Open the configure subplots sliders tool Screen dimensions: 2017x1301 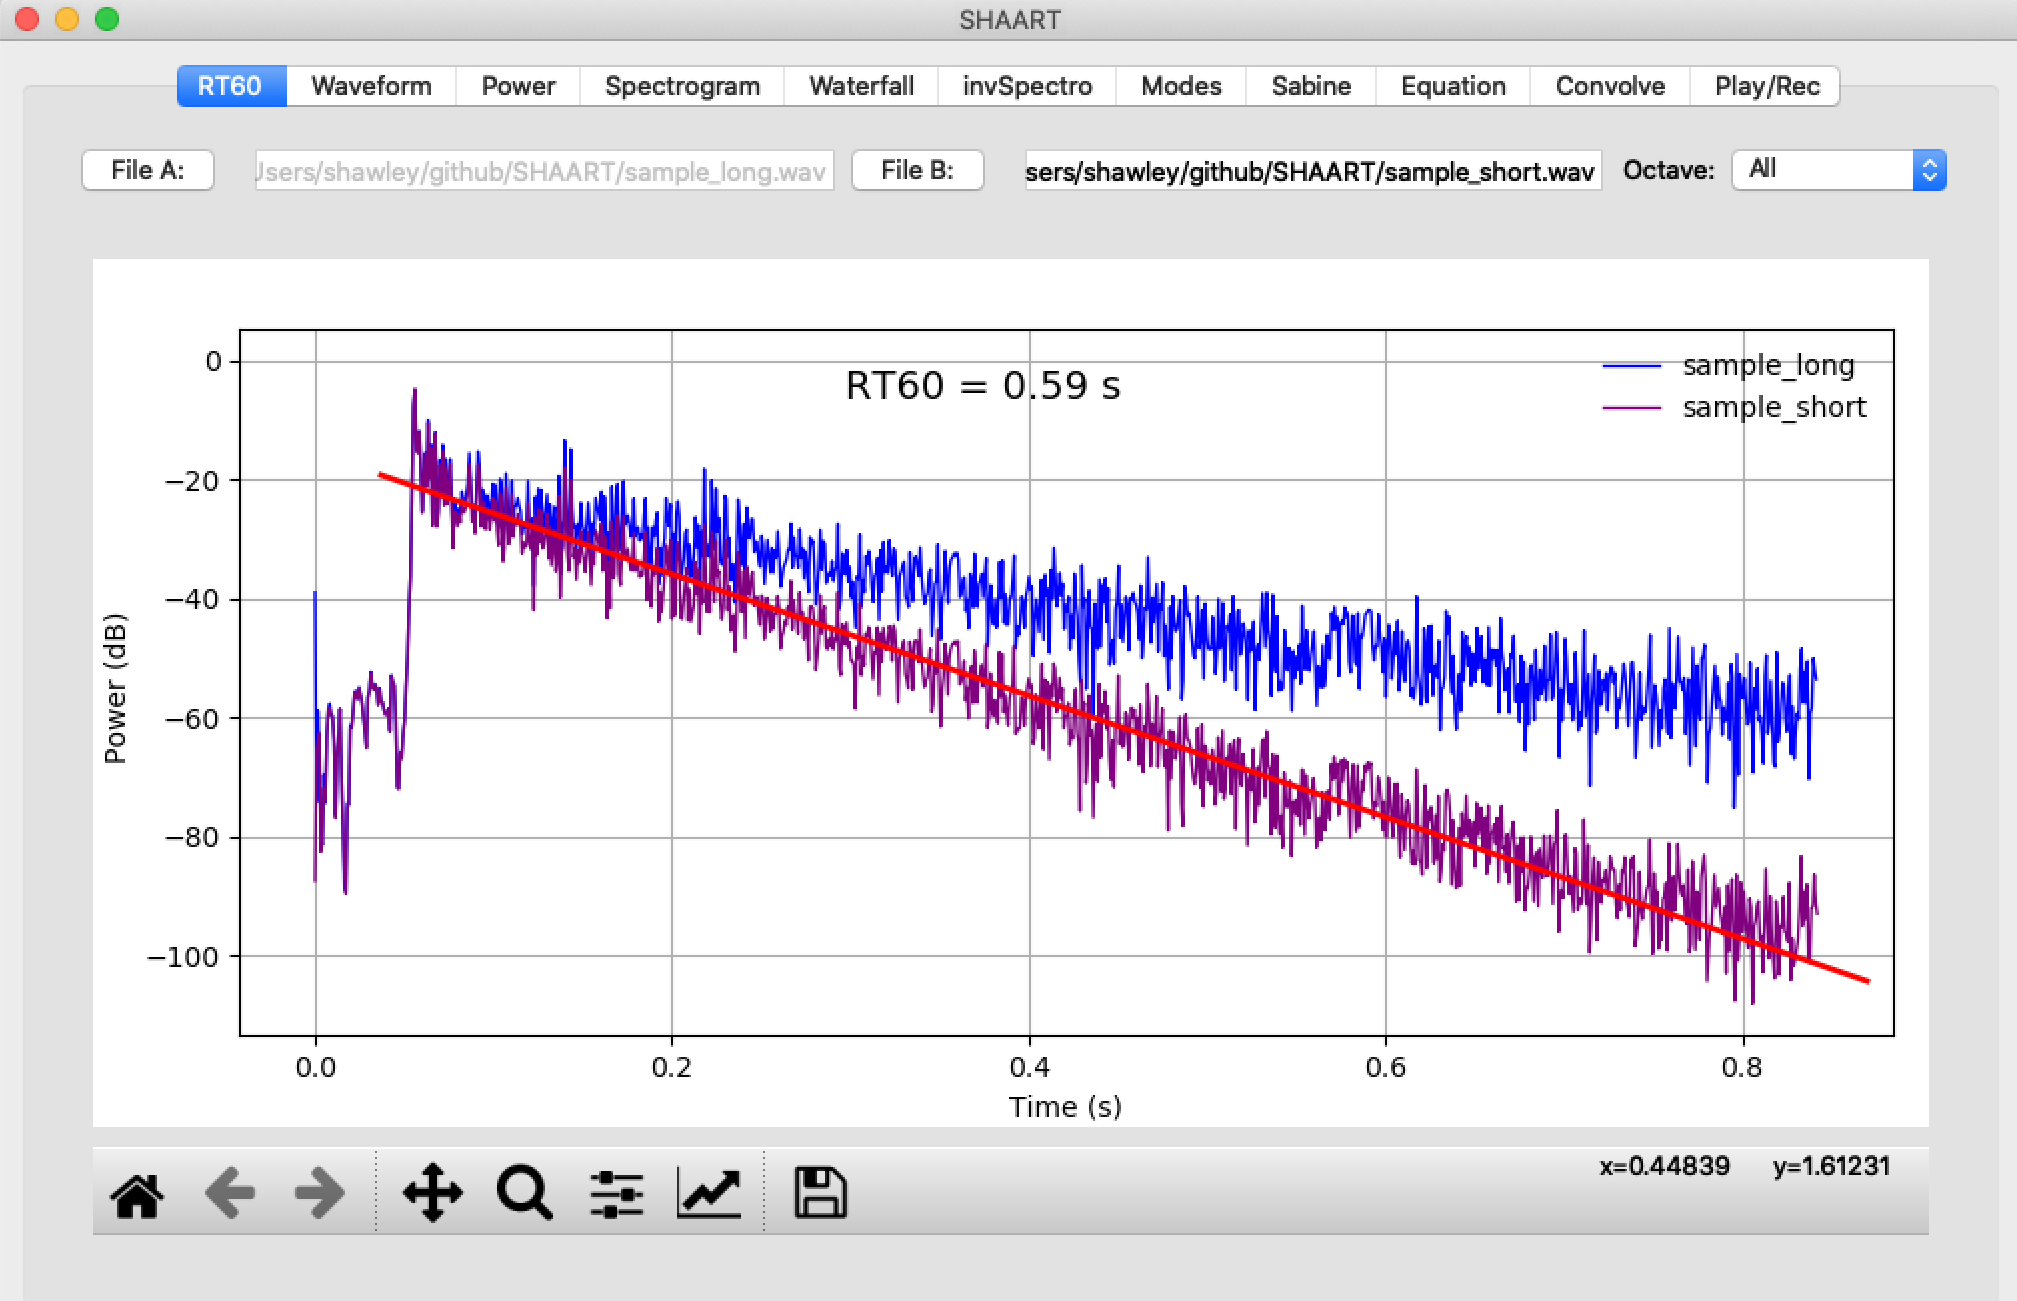pyautogui.click(x=616, y=1194)
